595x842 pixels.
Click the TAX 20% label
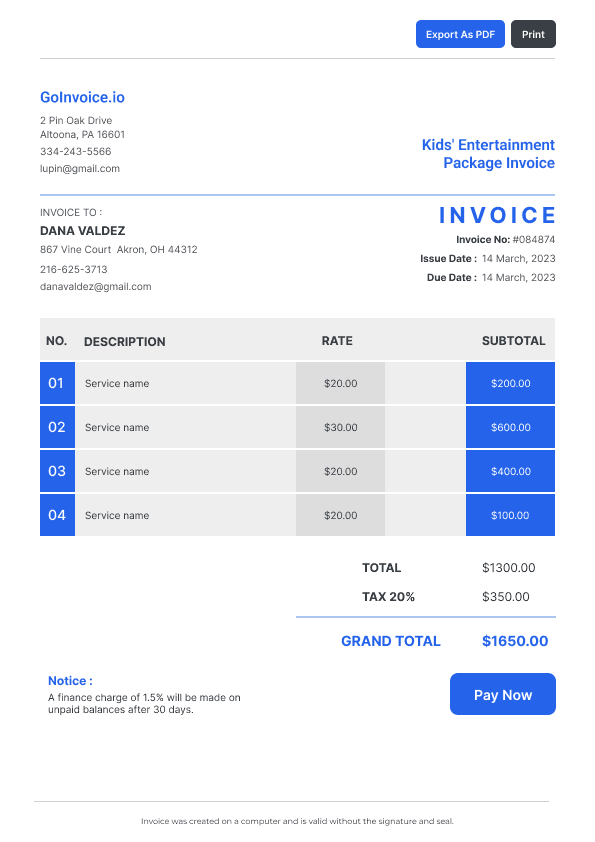388,597
